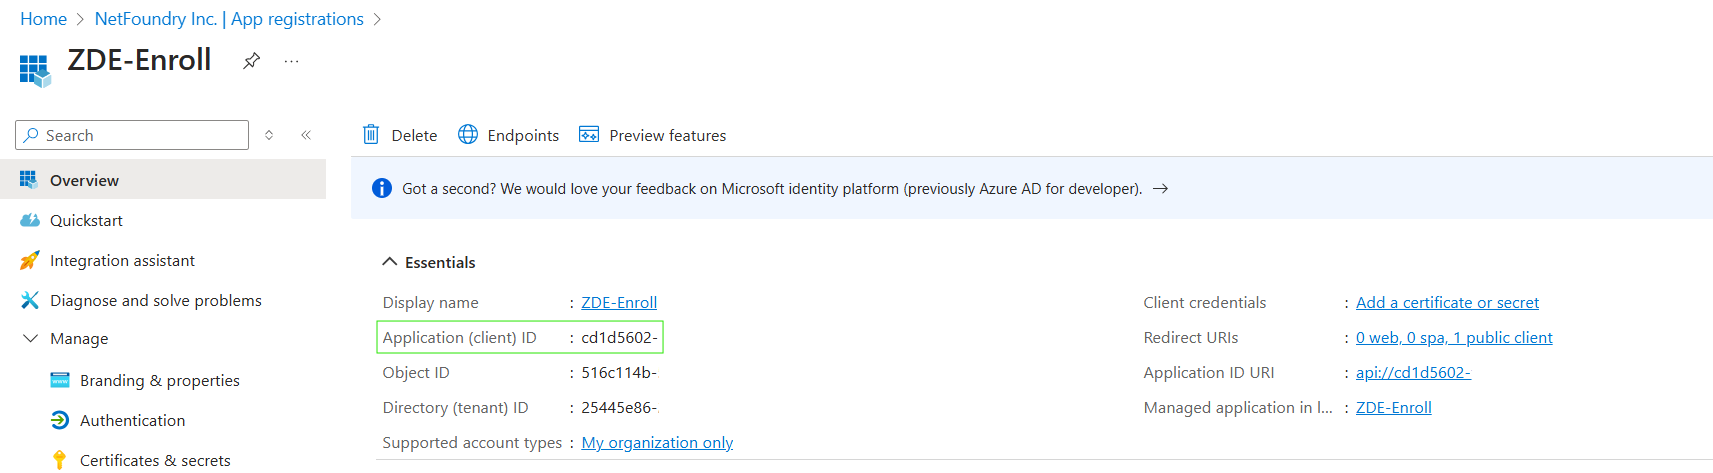Select the Object ID value 516c114b-
1713x473 pixels.
619,372
